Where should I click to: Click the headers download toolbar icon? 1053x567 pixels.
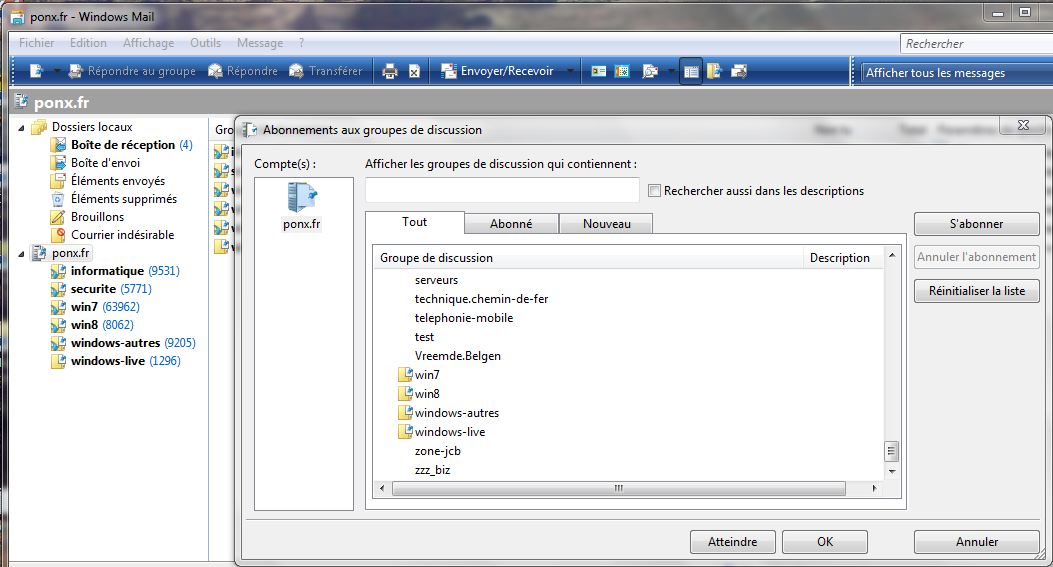click(x=739, y=71)
